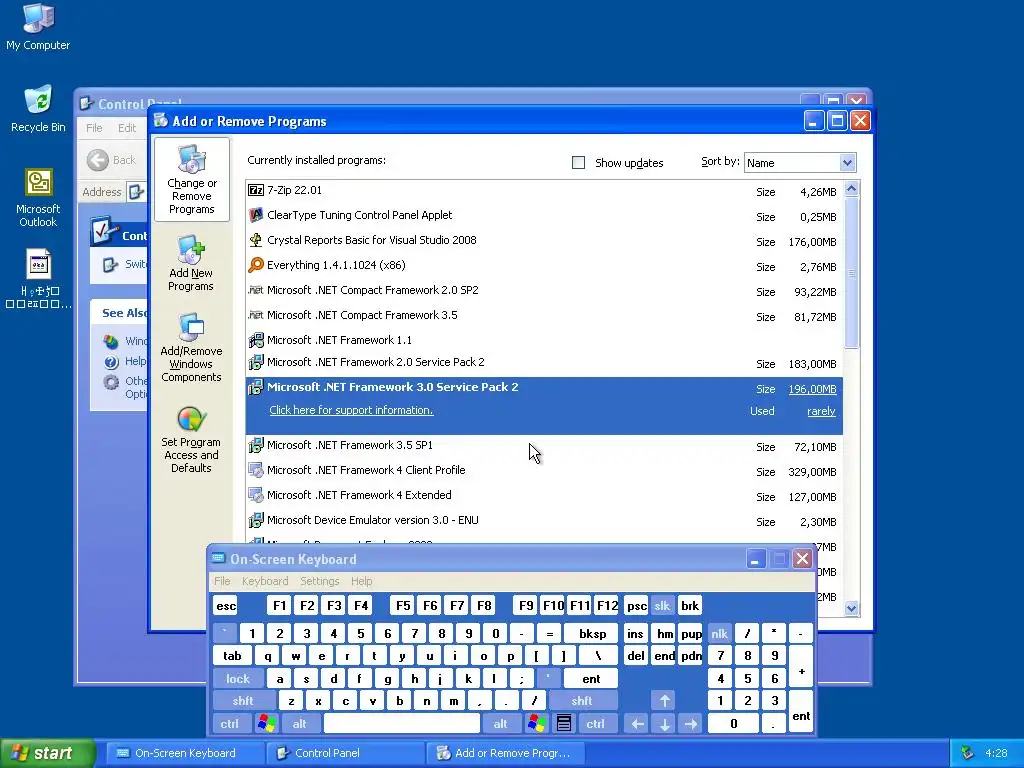The width and height of the screenshot is (1024, 768).
Task: Select the Recycle Bin desktop icon
Action: tap(38, 109)
